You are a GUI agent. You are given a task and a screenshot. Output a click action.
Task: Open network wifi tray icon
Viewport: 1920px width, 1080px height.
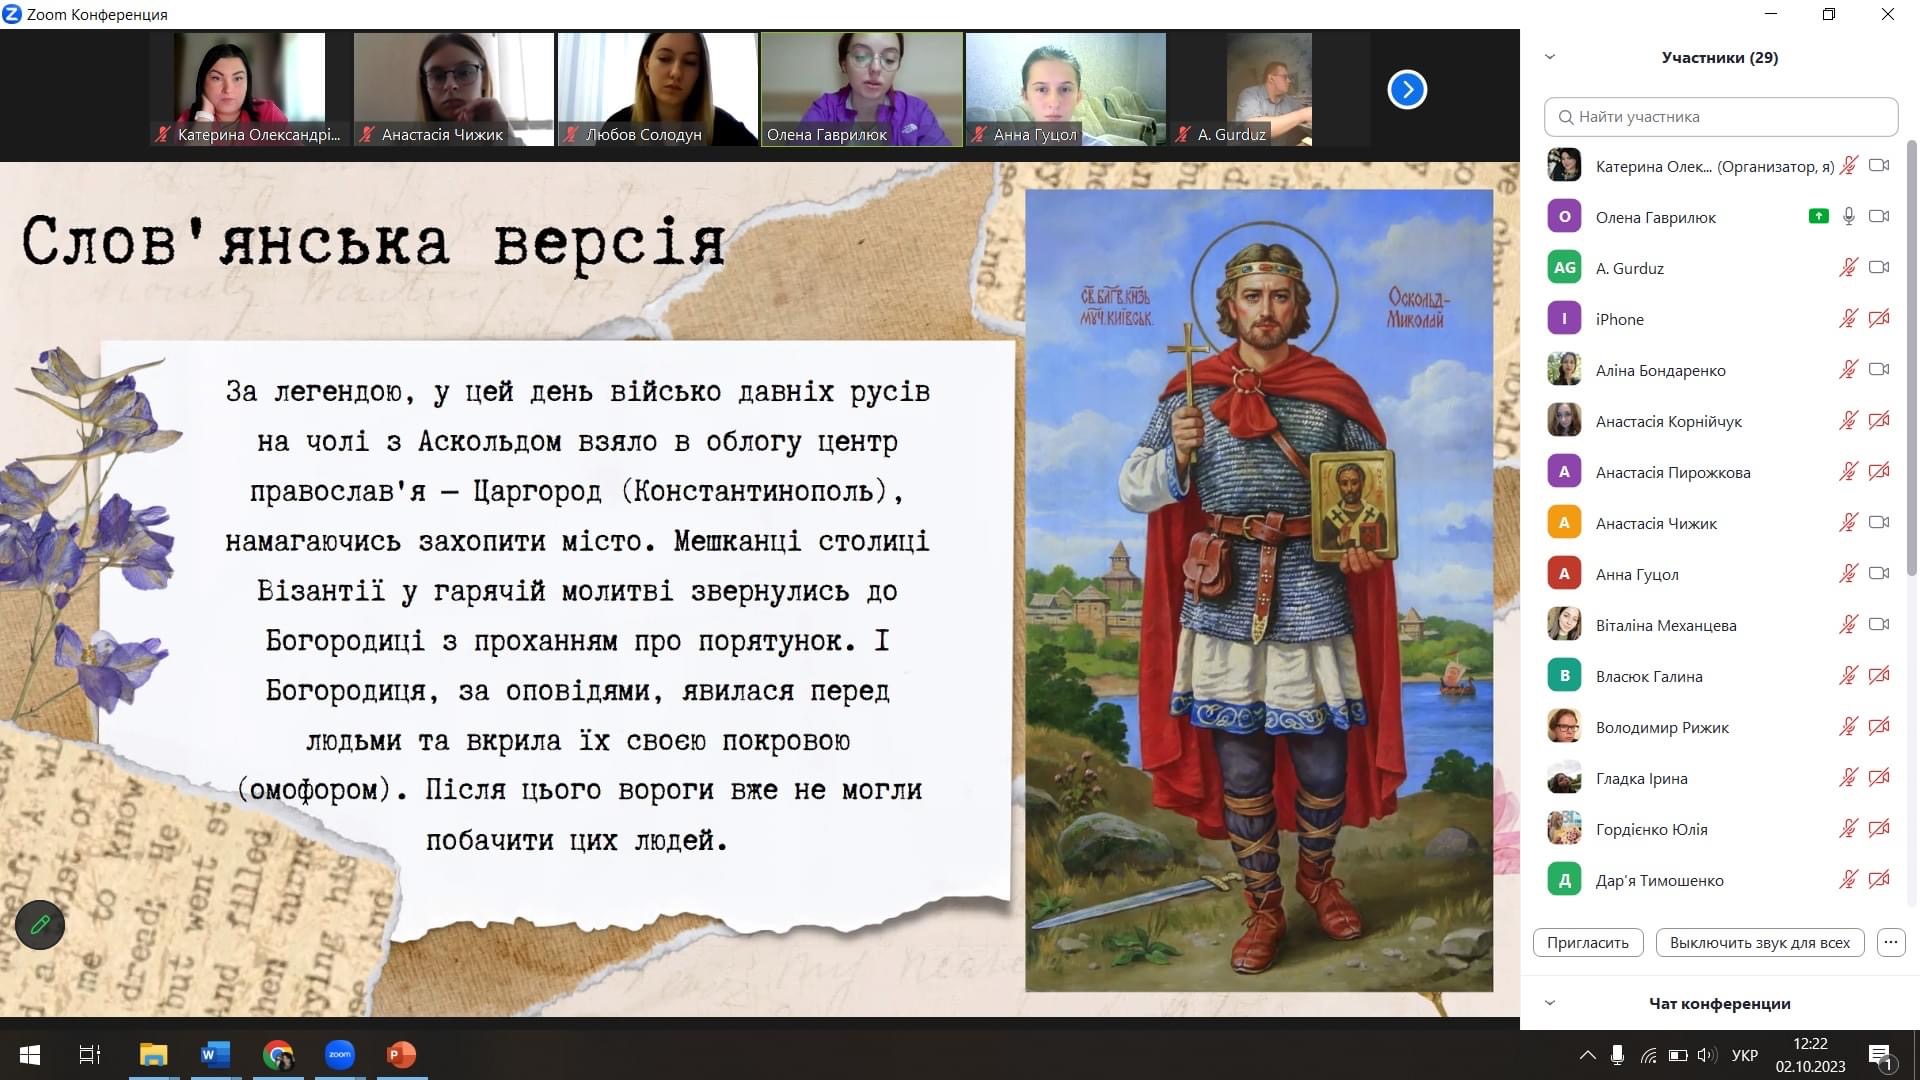pyautogui.click(x=1649, y=1055)
